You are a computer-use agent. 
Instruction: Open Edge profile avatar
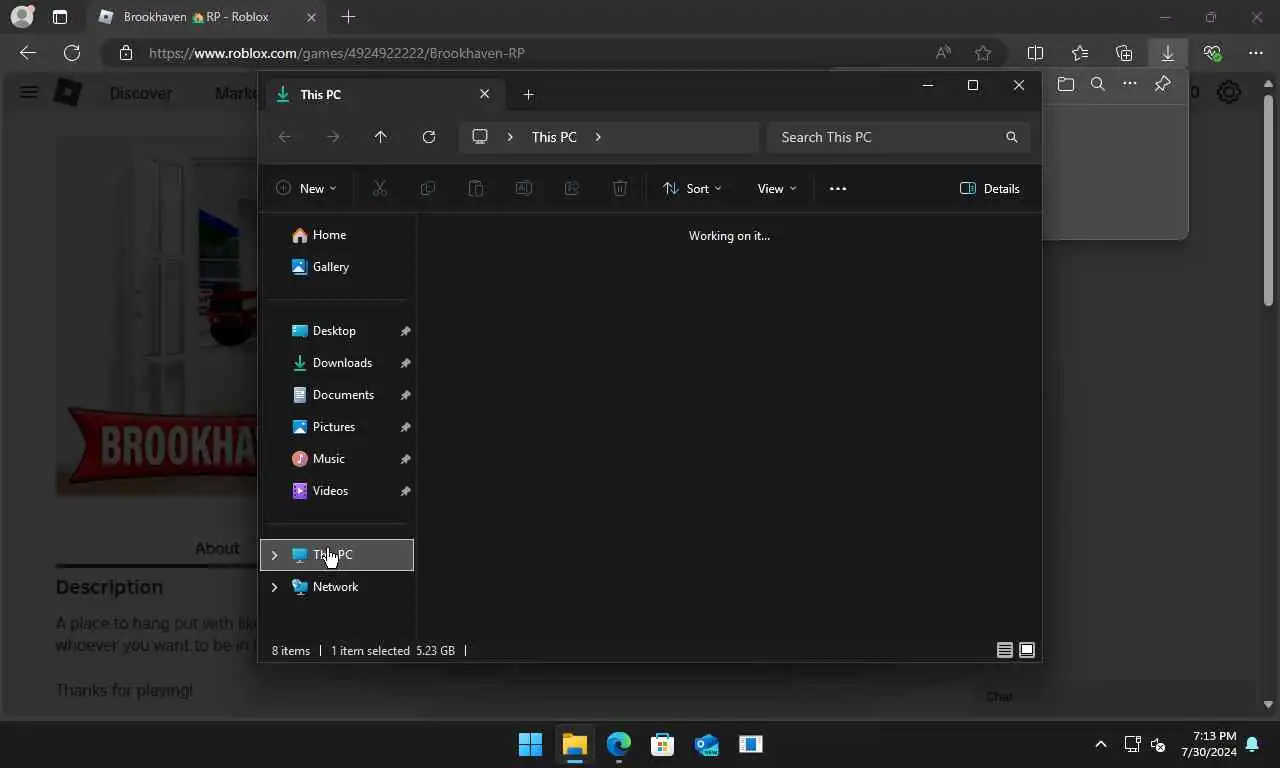pos(22,17)
